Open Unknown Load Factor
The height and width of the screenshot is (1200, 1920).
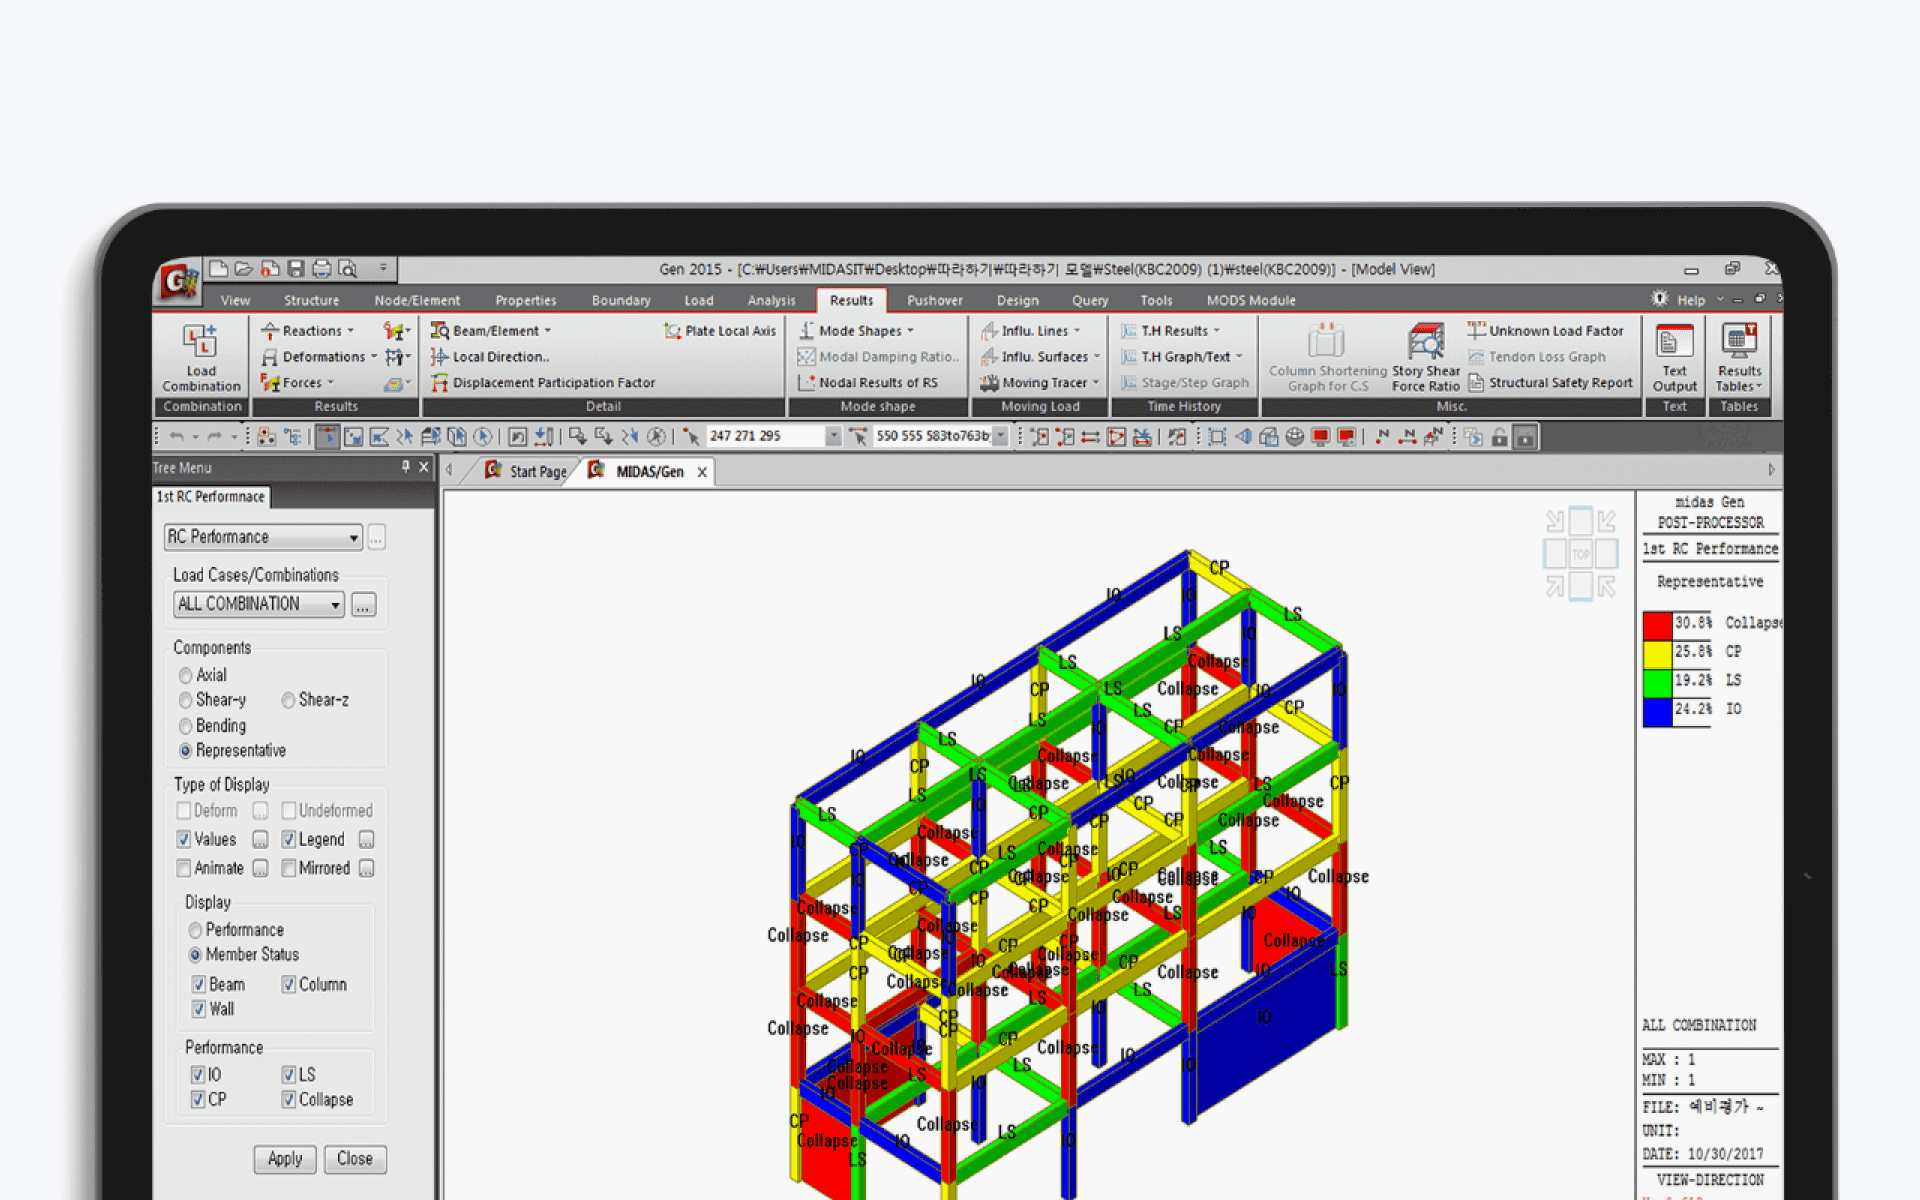1545,331
